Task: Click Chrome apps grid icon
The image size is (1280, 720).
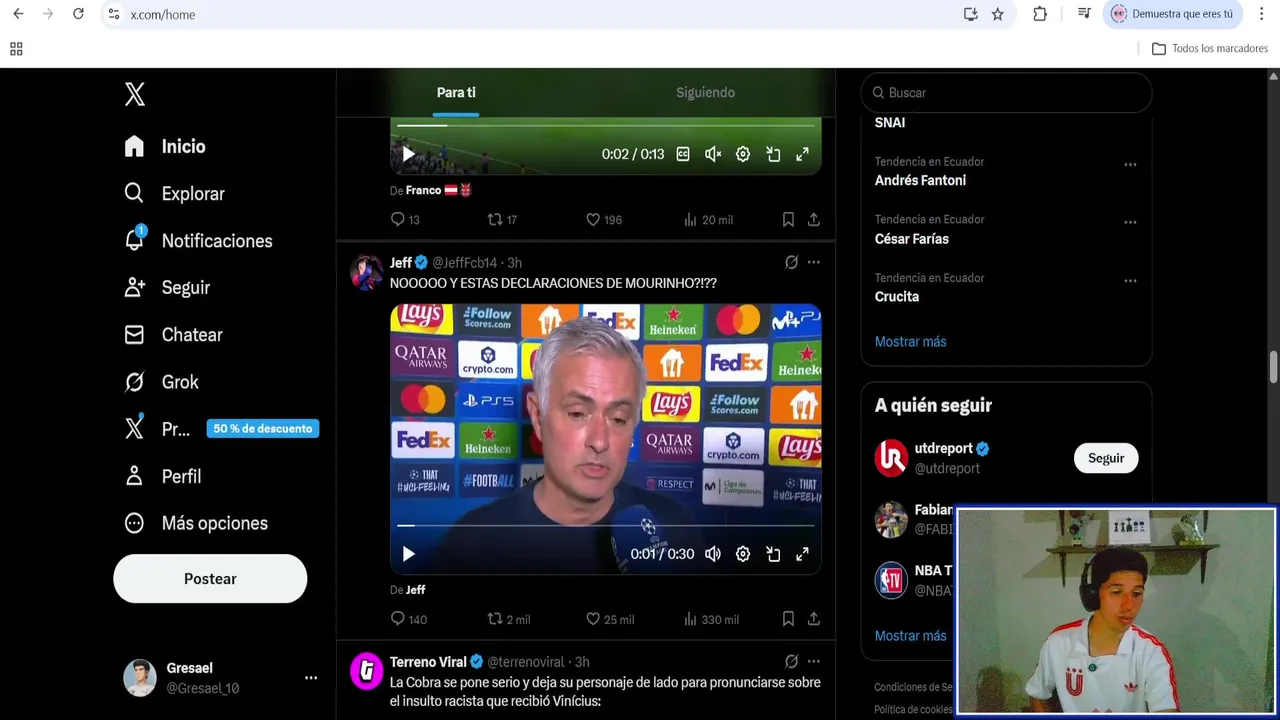Action: [x=16, y=48]
